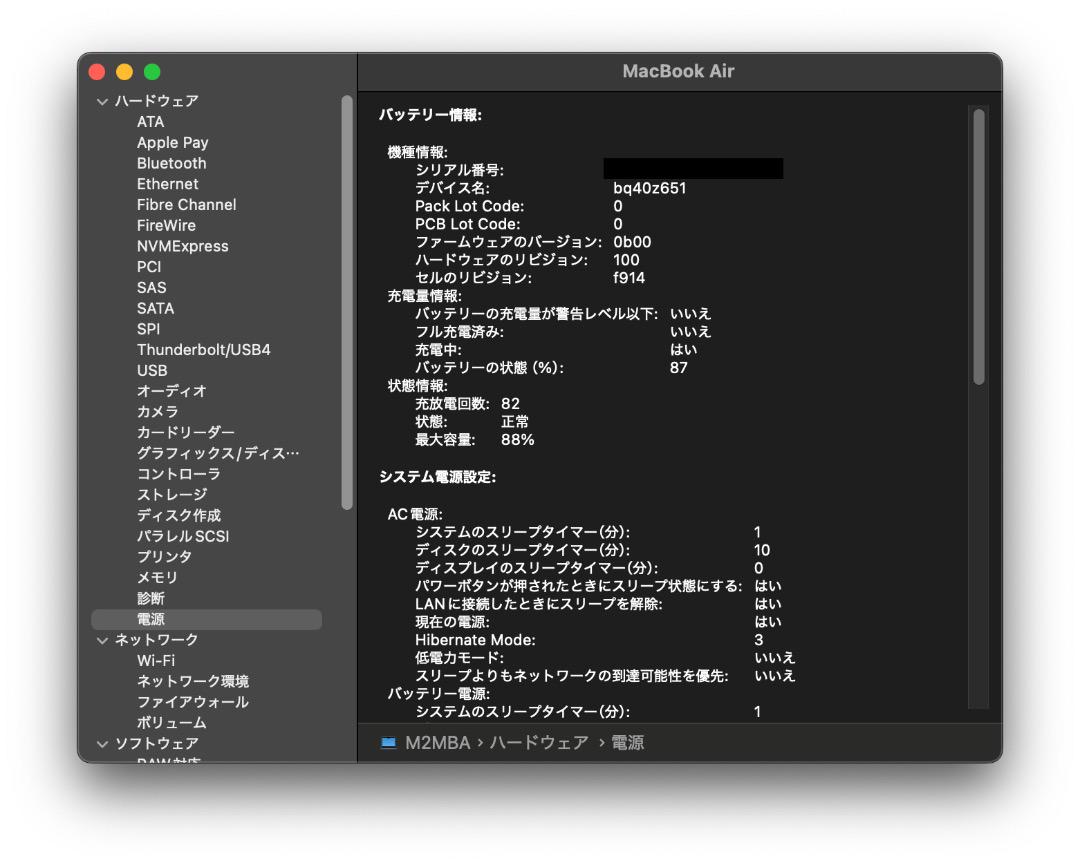
Task: Click hardware revision value 100
Action: (x=626, y=260)
